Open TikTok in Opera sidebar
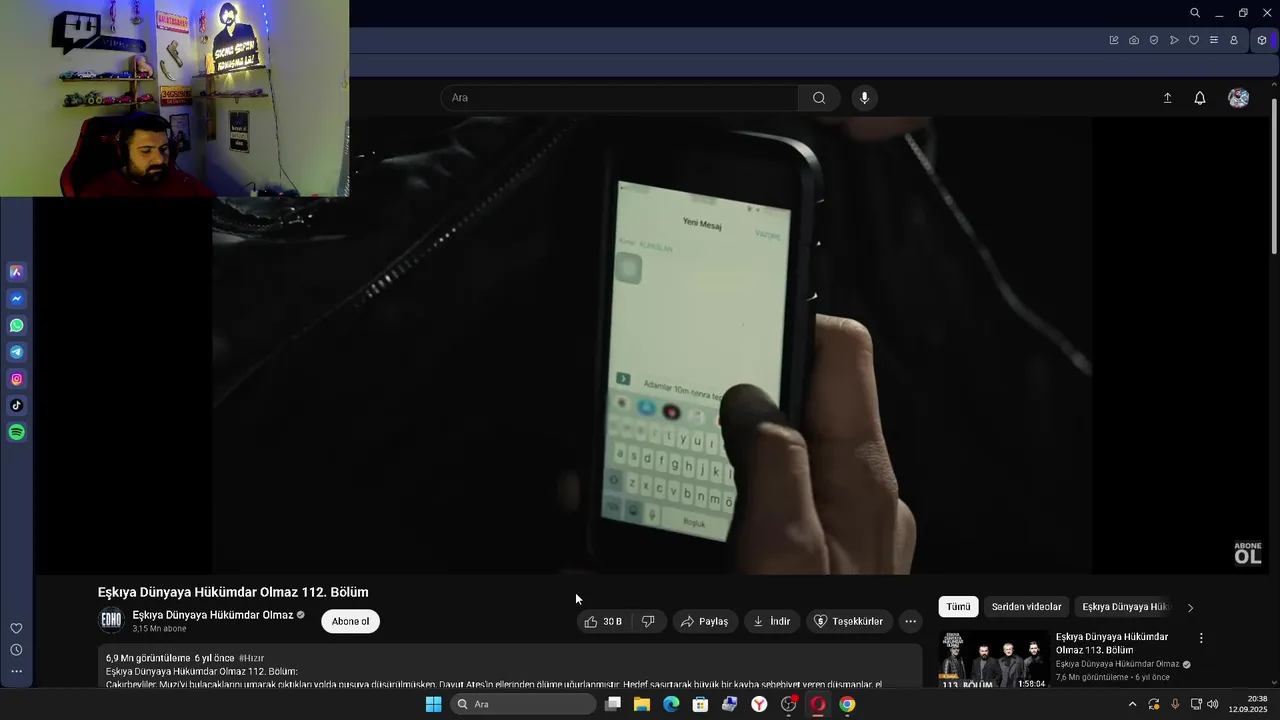The width and height of the screenshot is (1280, 720). click(x=16, y=406)
